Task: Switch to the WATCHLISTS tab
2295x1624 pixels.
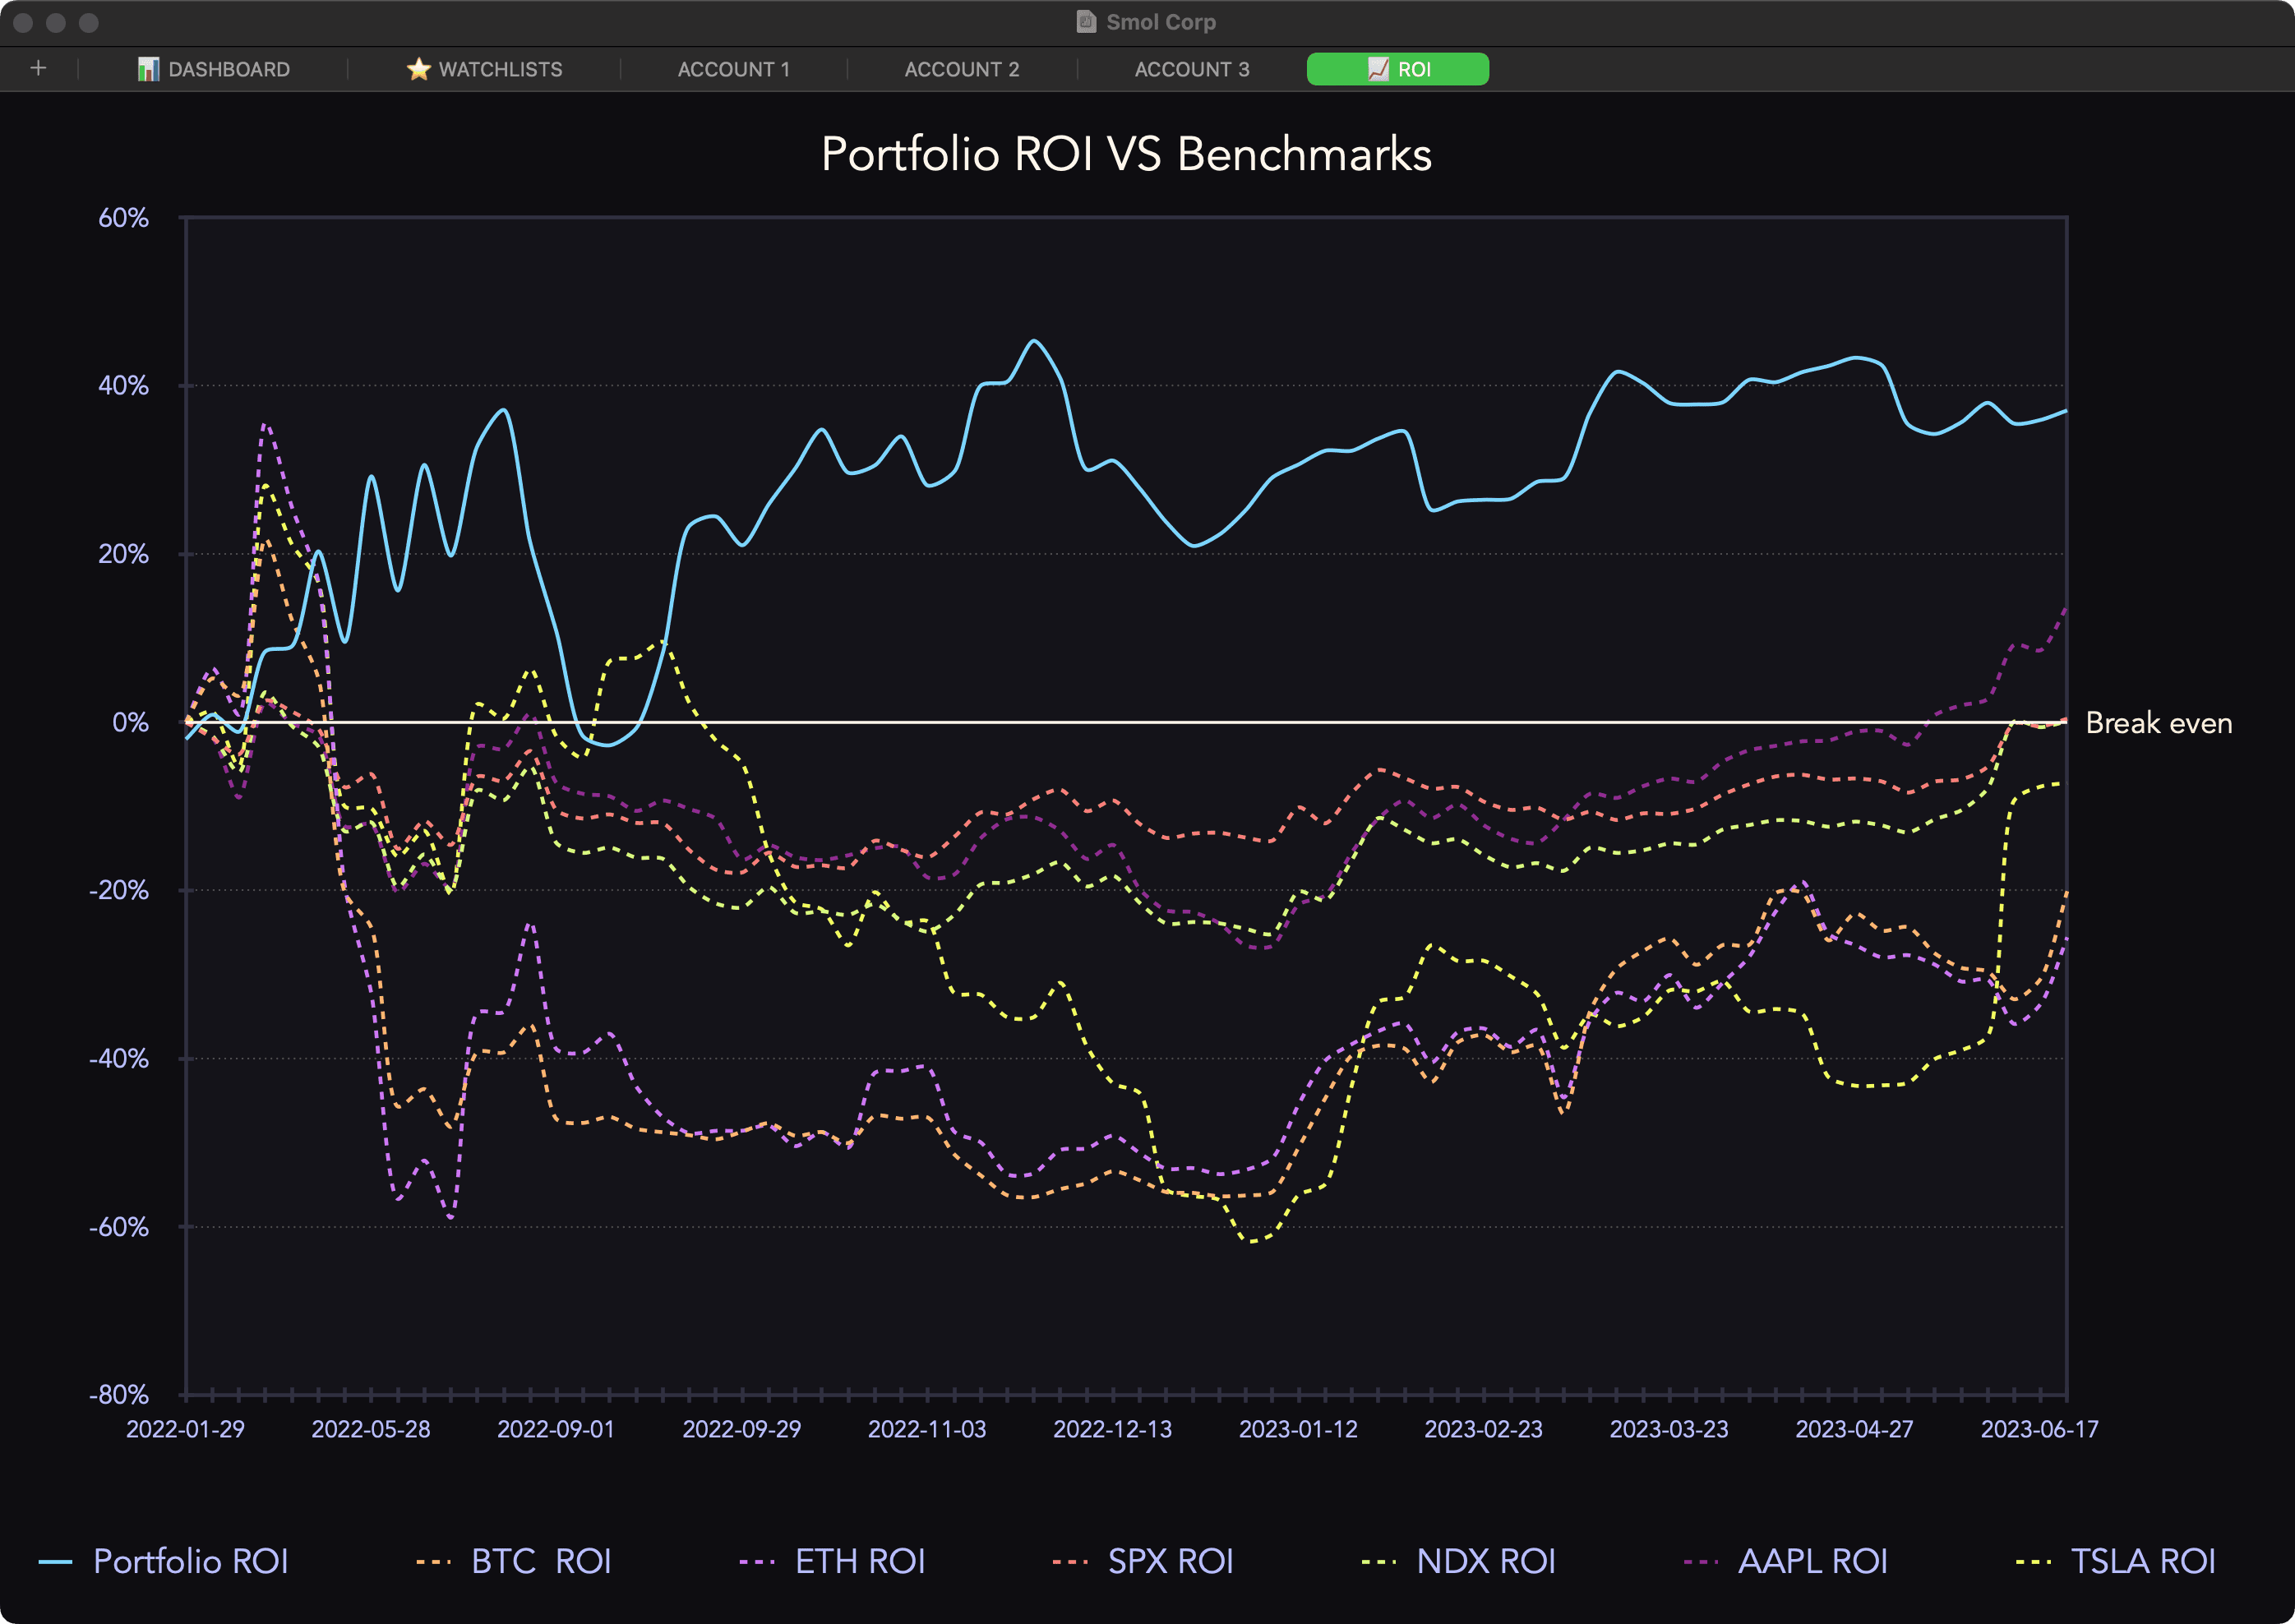Action: coord(485,69)
